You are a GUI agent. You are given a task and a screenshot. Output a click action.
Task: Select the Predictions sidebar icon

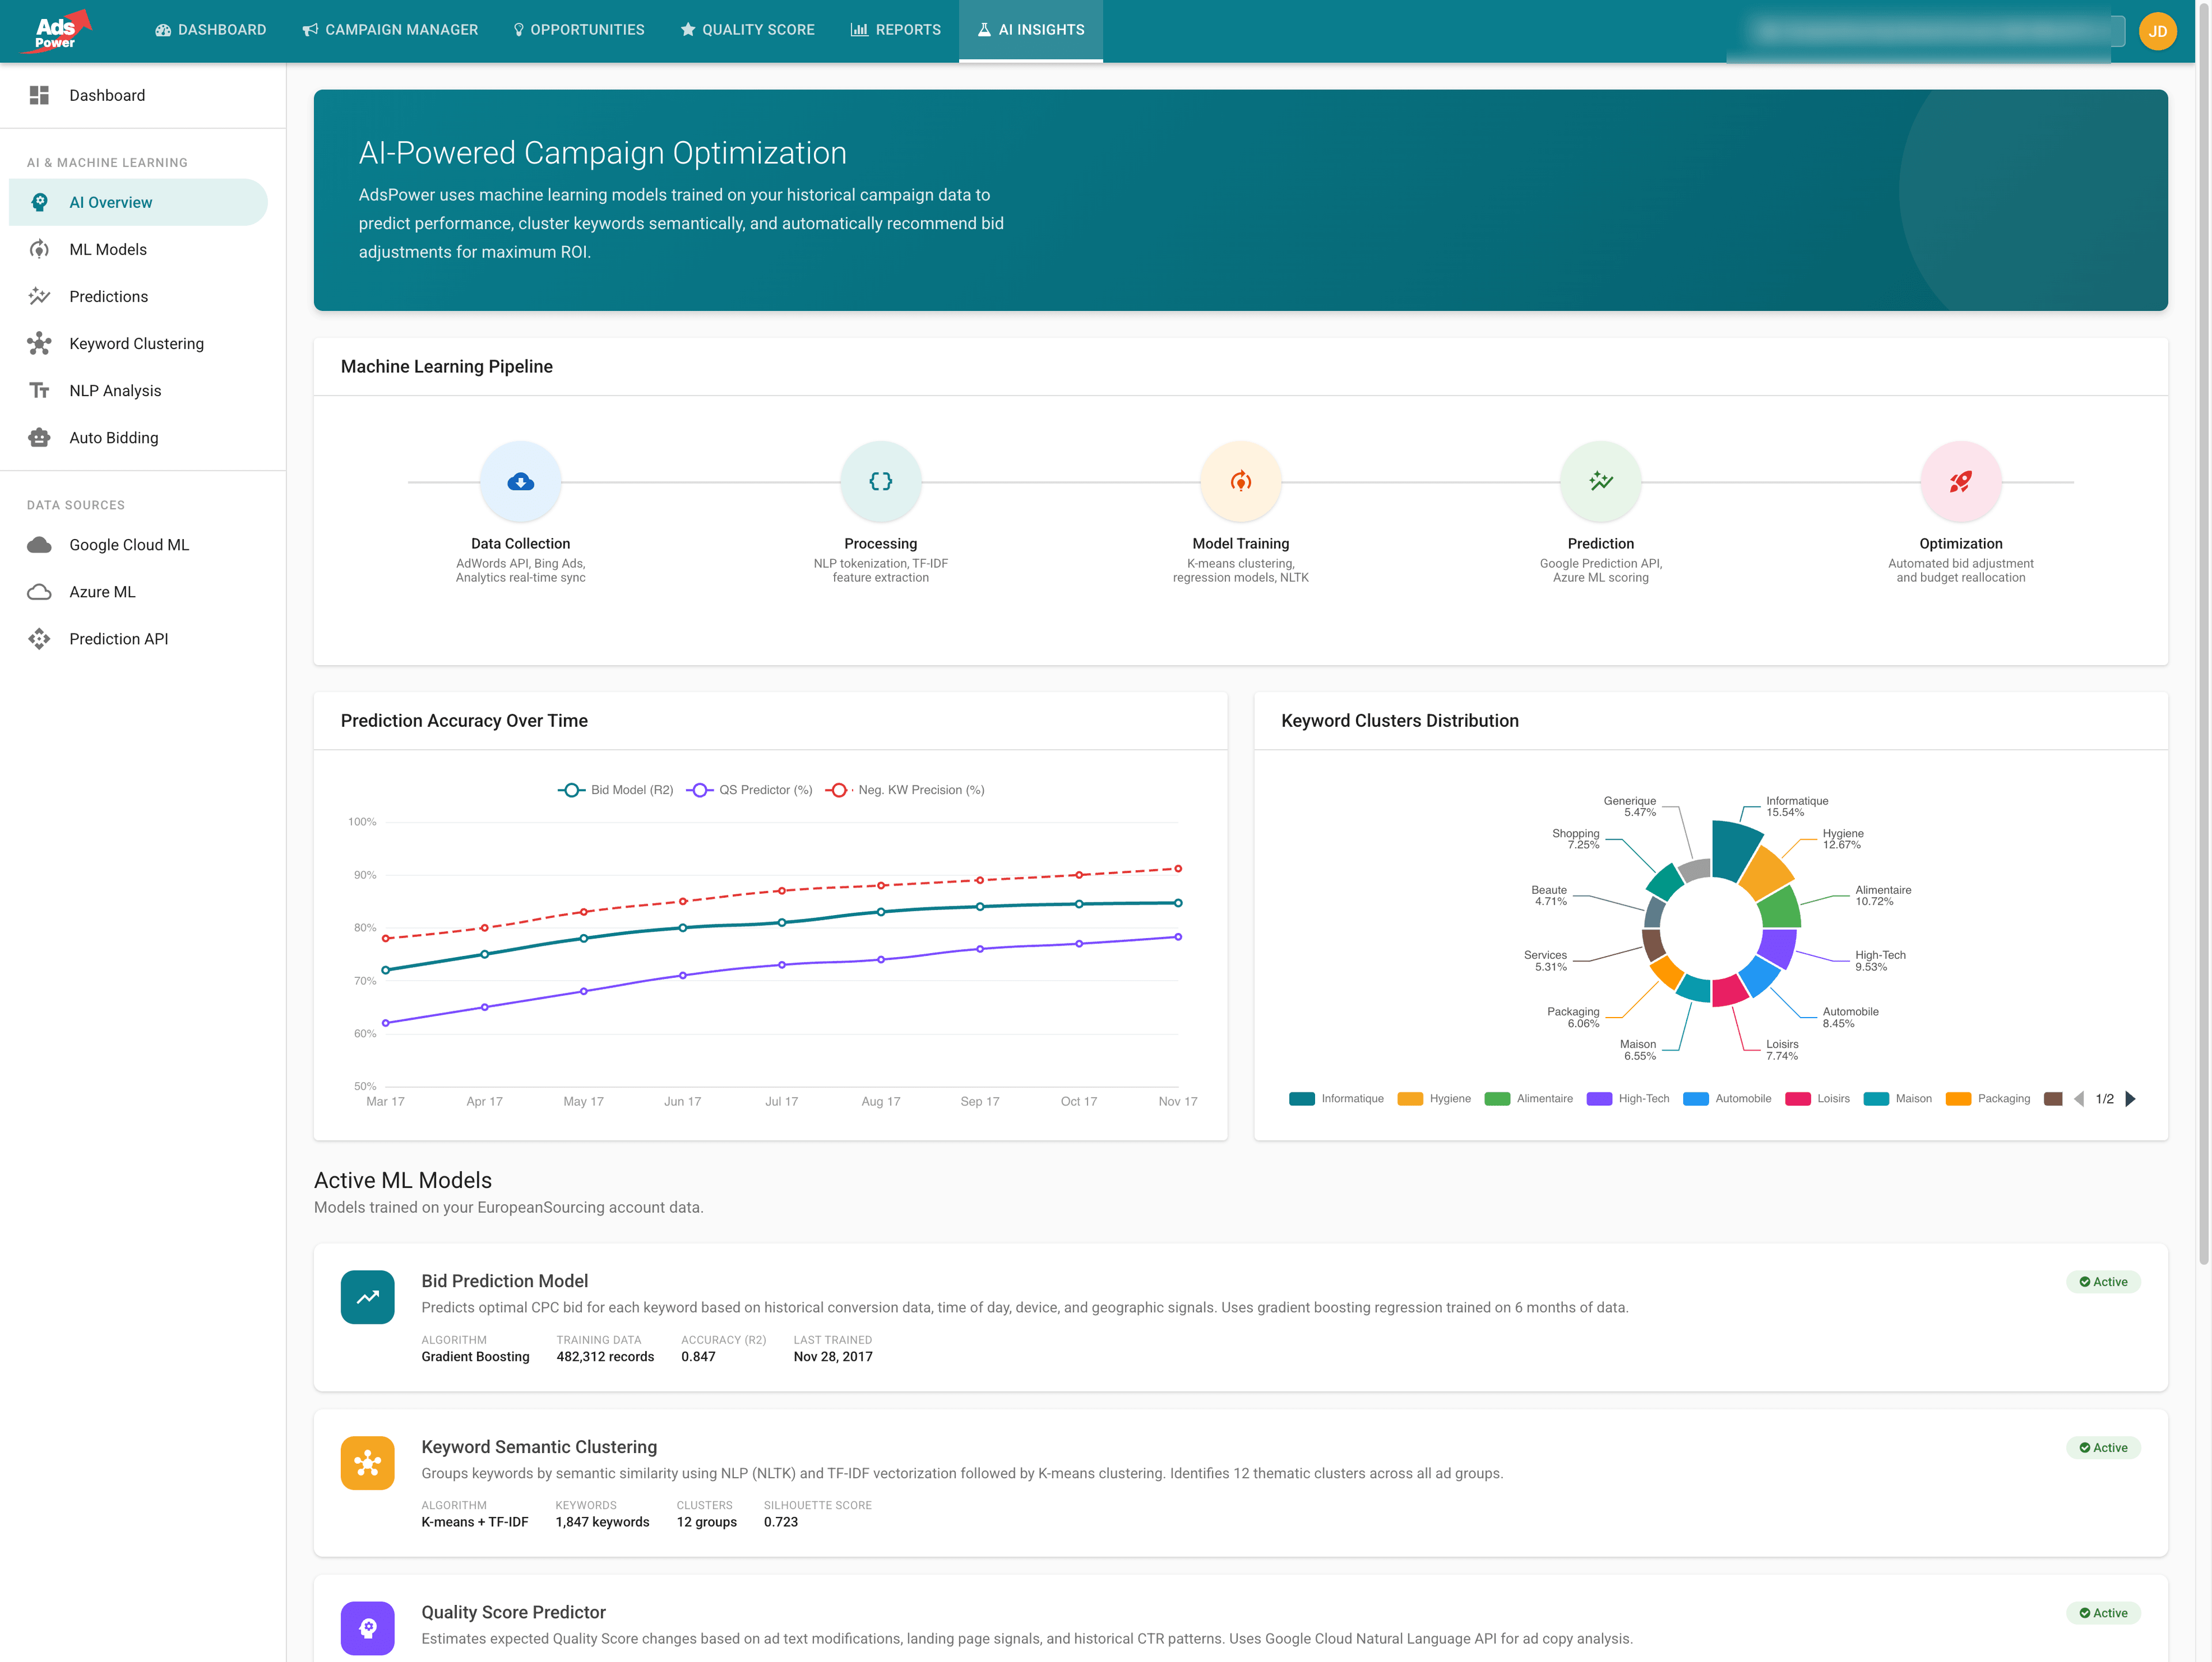point(39,296)
